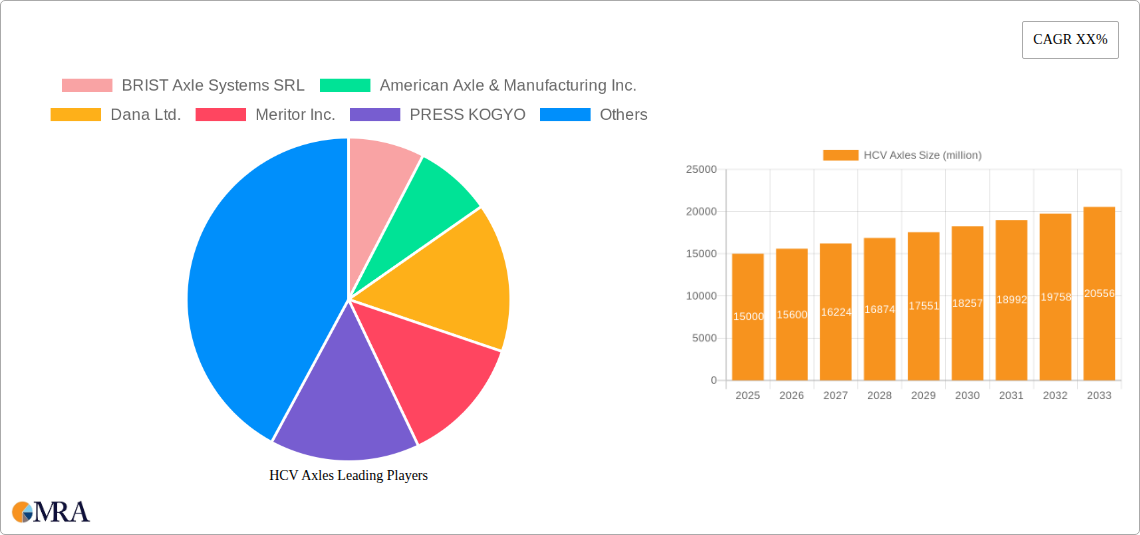Click the 'HCV Axles Leading Players' caption
This screenshot has height=535, width=1140.
[x=348, y=475]
